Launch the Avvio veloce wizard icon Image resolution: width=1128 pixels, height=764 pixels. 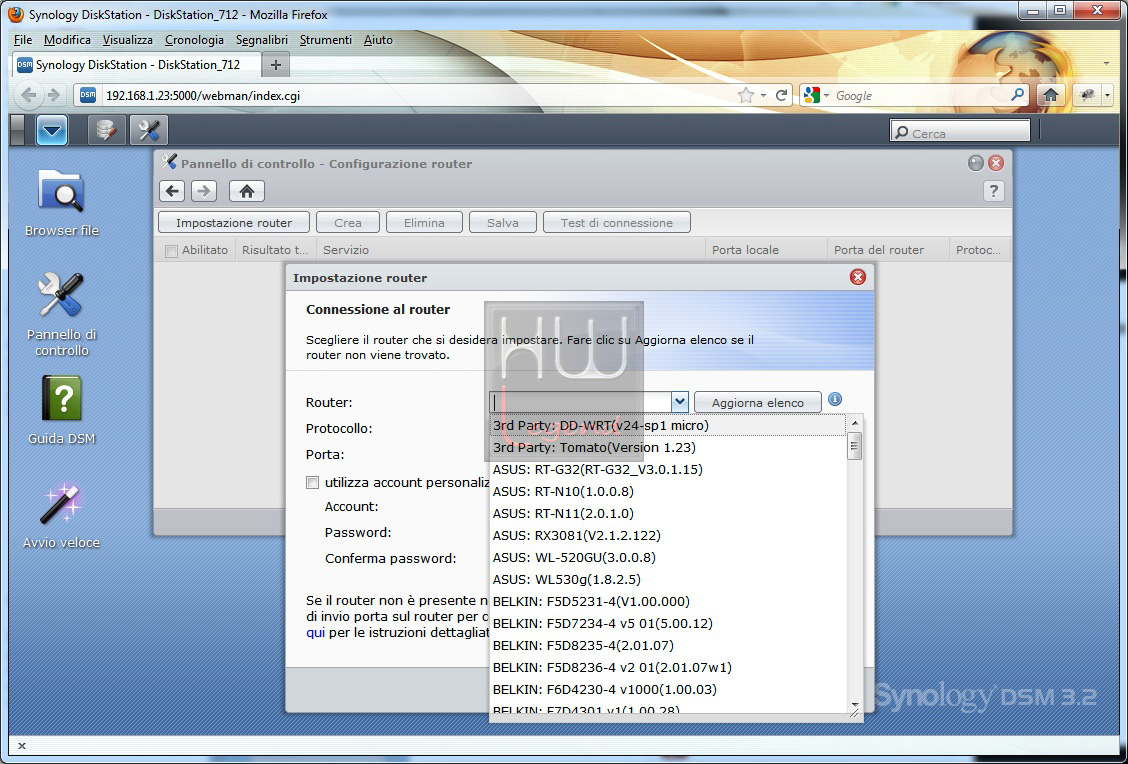[x=61, y=514]
